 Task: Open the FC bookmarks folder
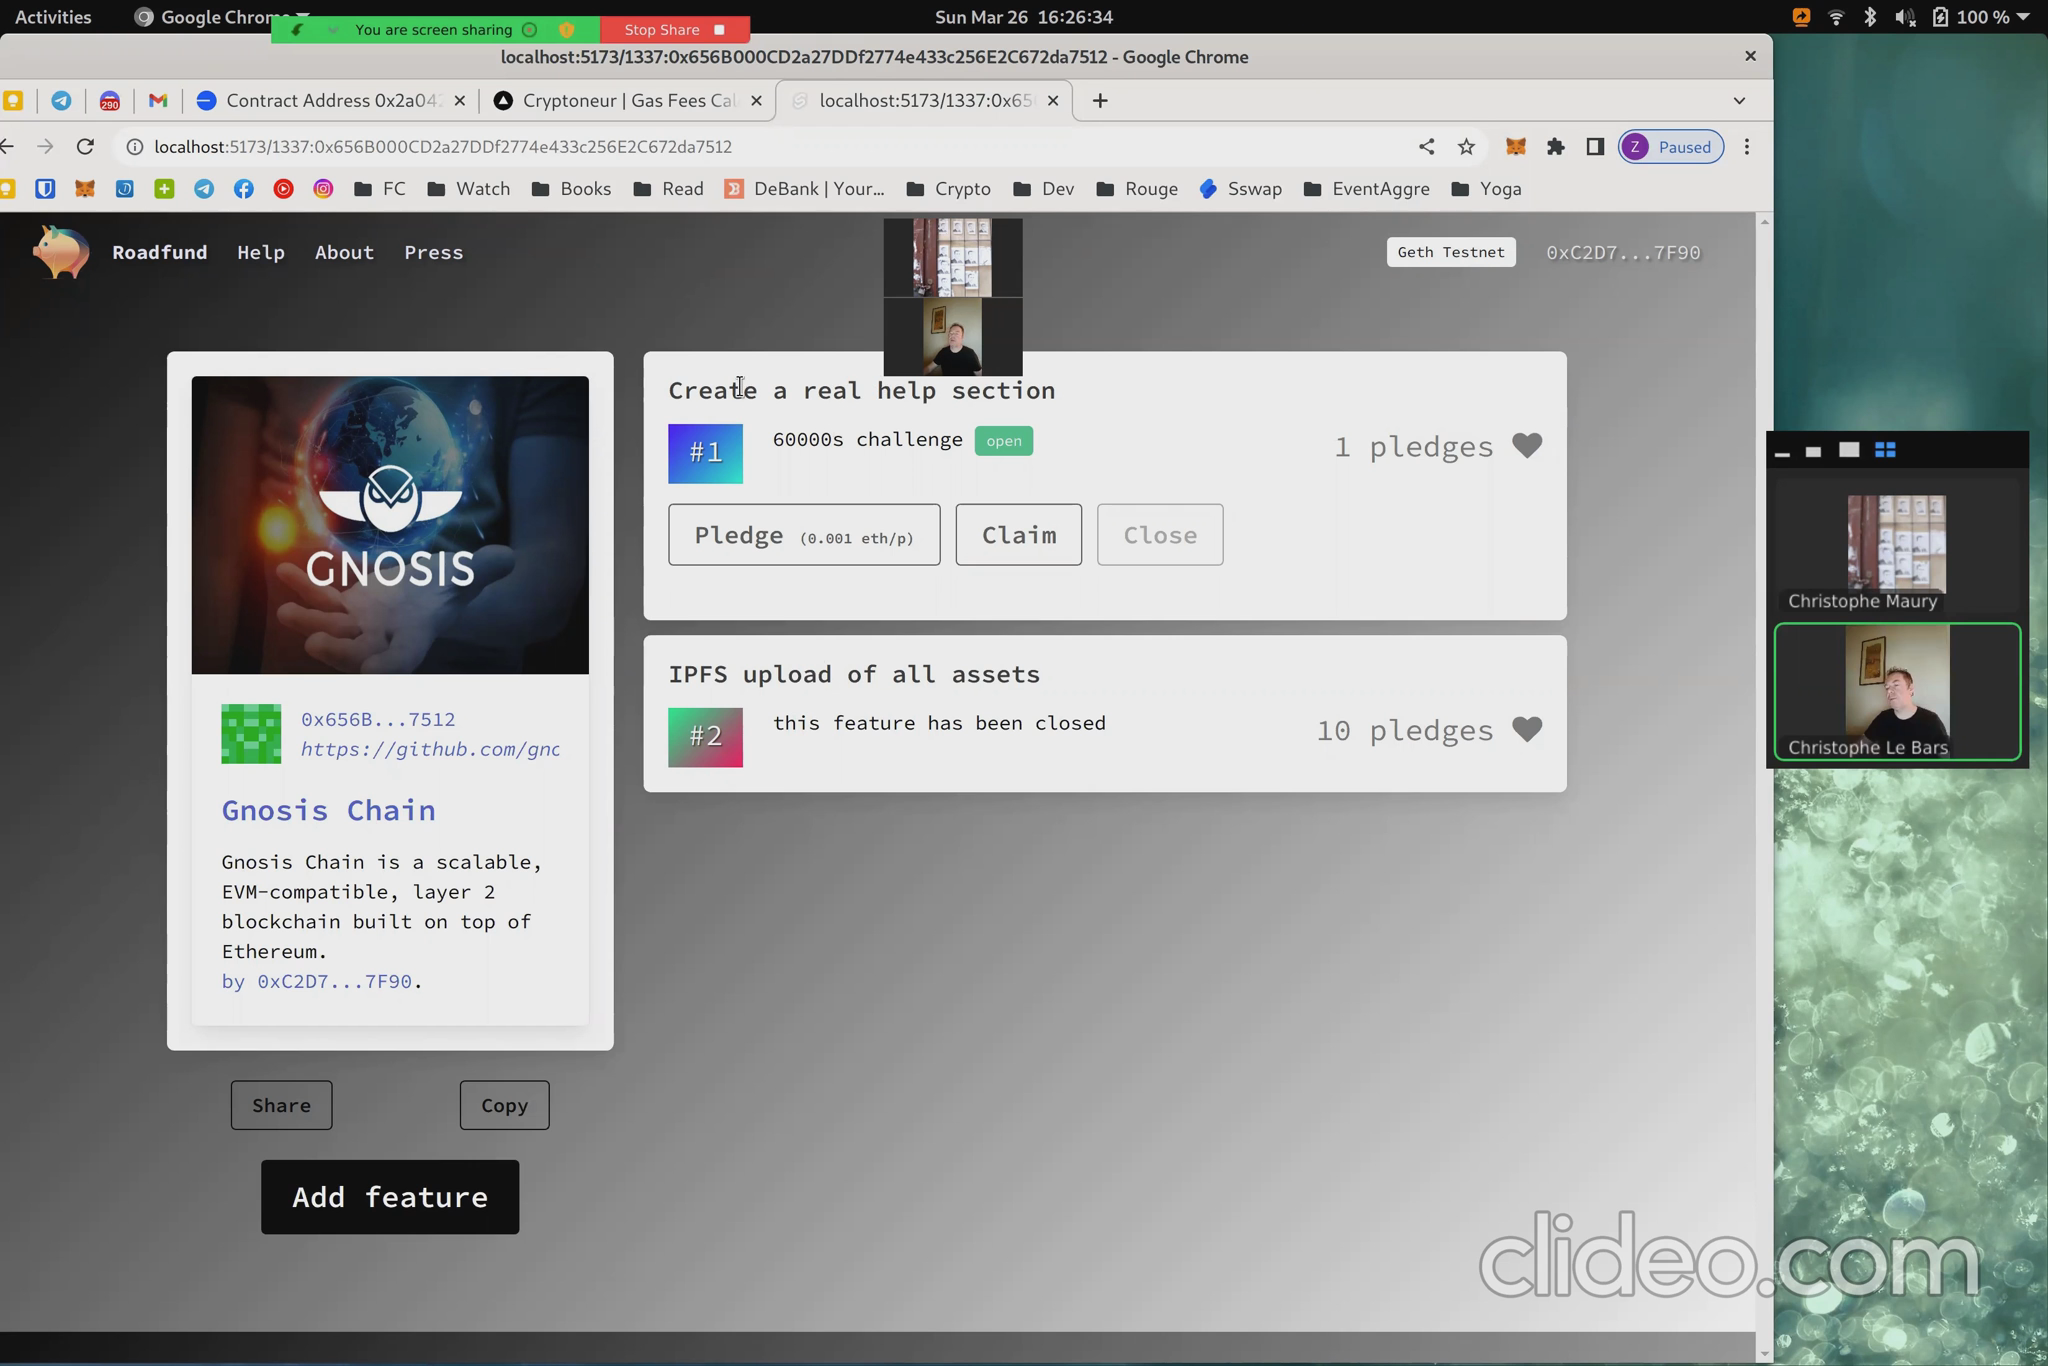(x=380, y=189)
